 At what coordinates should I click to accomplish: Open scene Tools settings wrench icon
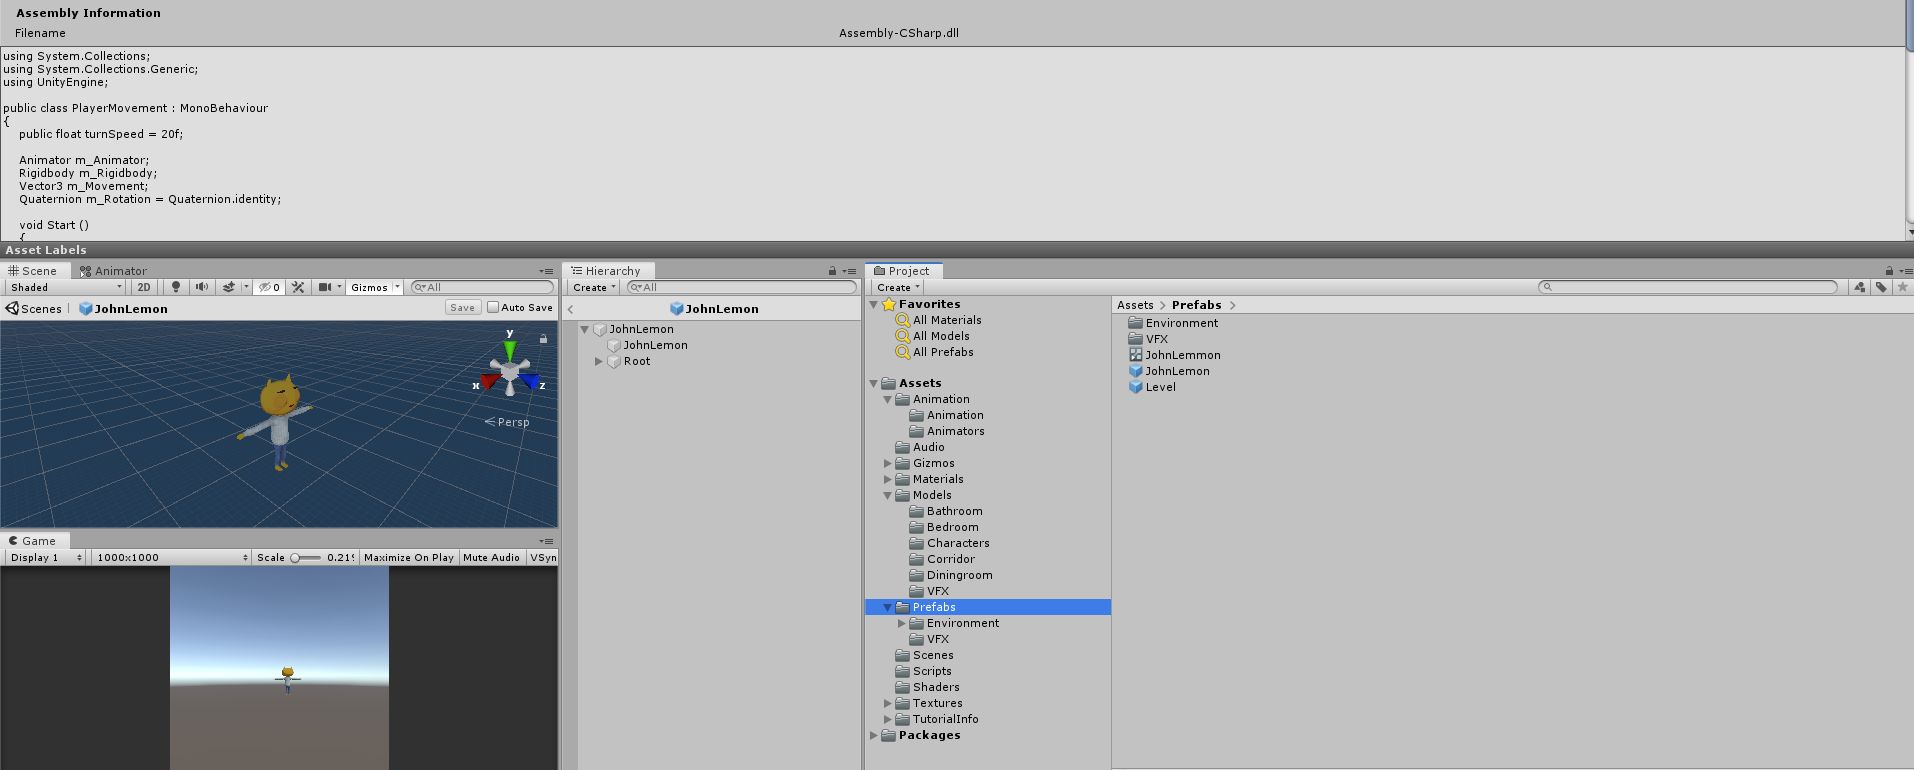click(x=298, y=287)
